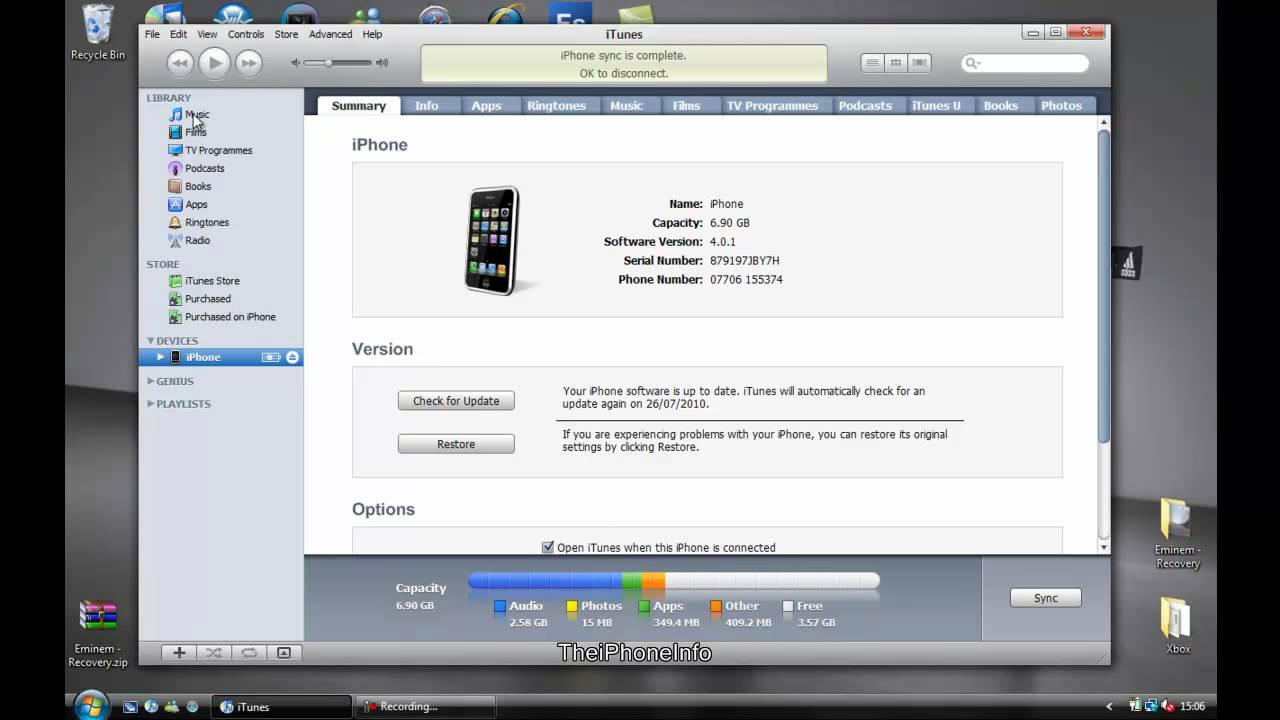Image resolution: width=1280 pixels, height=720 pixels.
Task: Show or hide the artwork viewer
Action: pyautogui.click(x=284, y=653)
